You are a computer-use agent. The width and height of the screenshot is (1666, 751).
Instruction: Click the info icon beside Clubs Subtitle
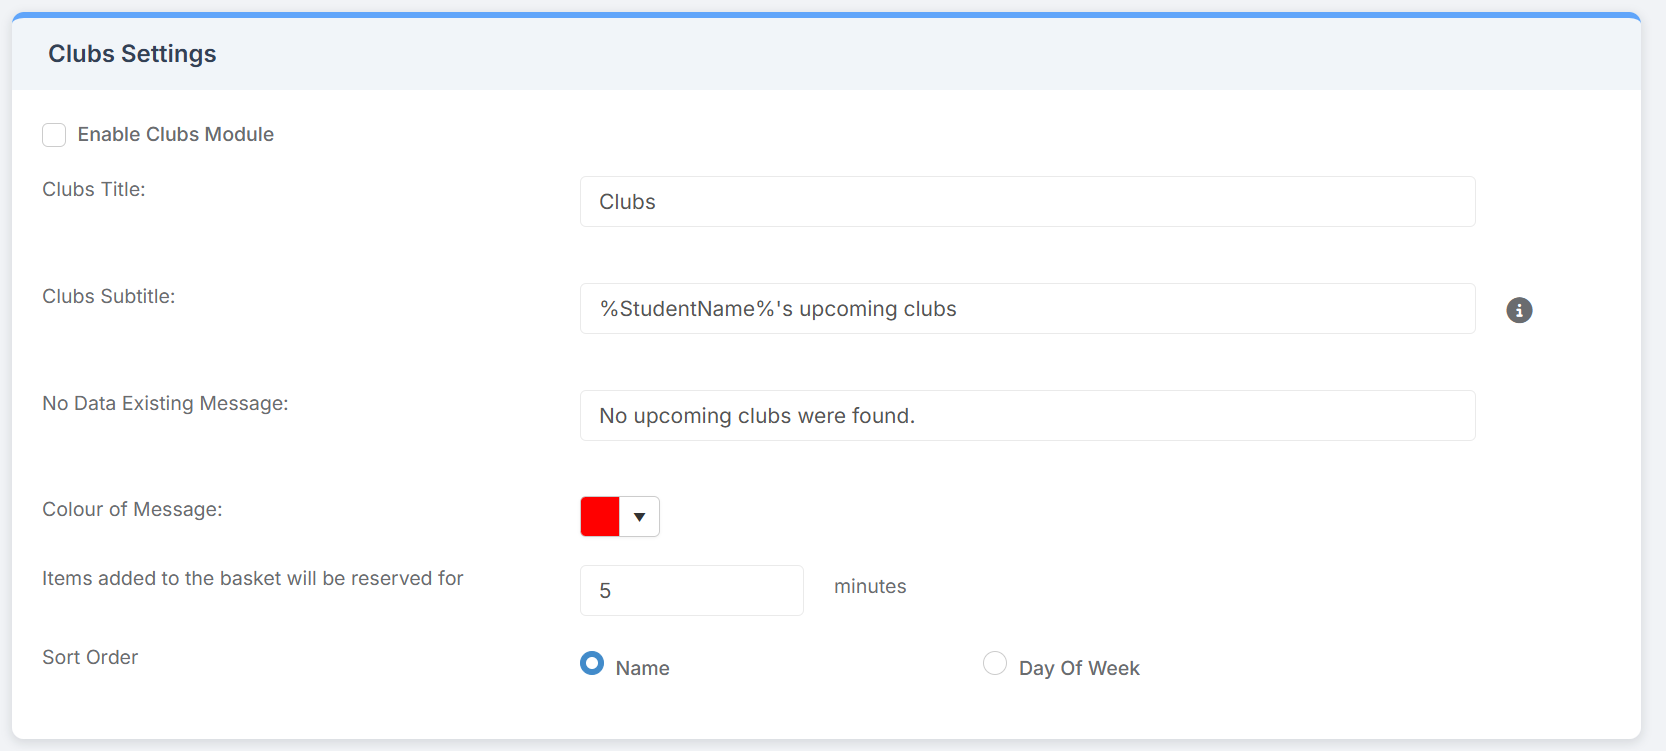1519,310
